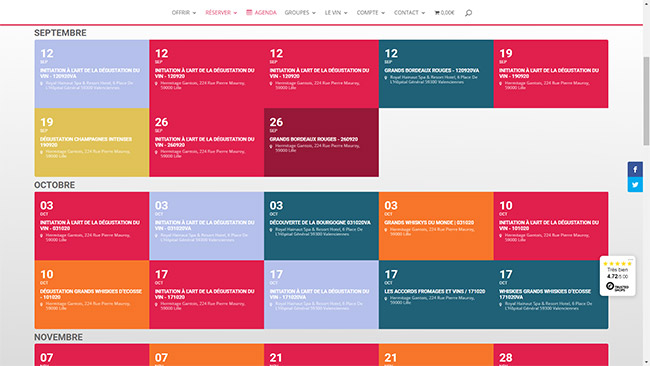Open the 03 Oct Grands Whiskys du Monde event
The width and height of the screenshot is (650, 366).
436,226
